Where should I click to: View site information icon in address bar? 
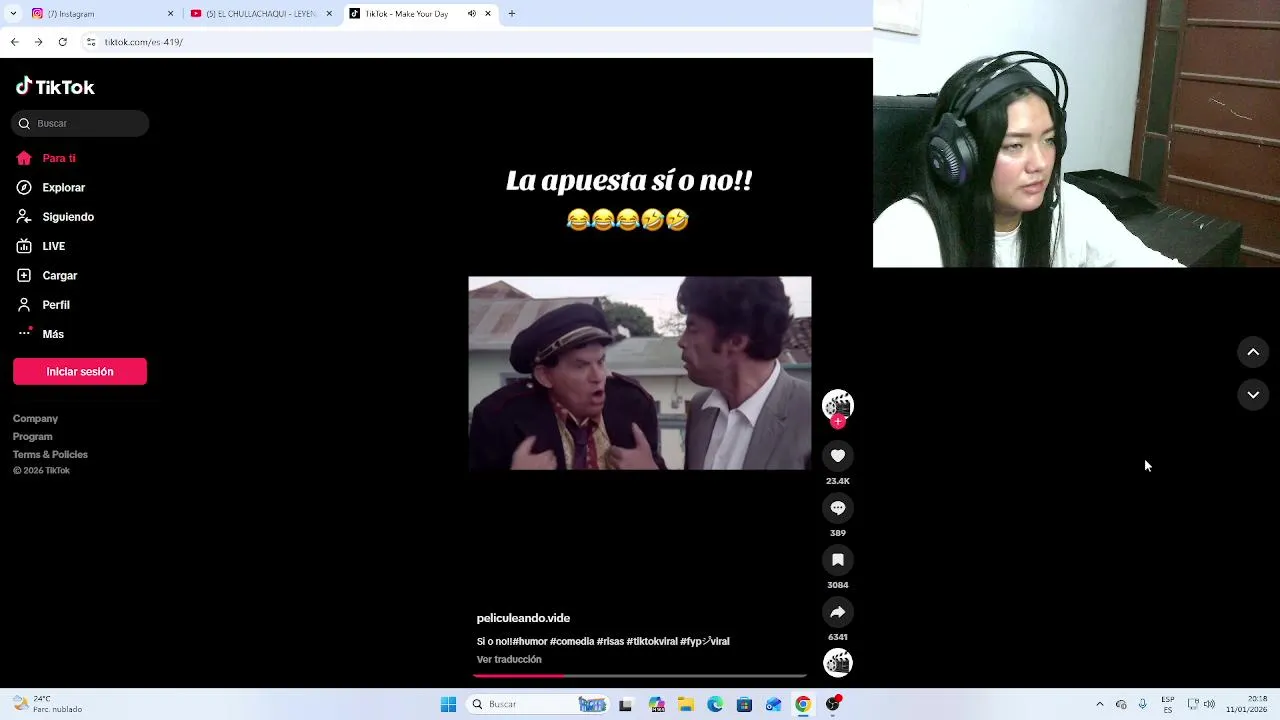(91, 42)
